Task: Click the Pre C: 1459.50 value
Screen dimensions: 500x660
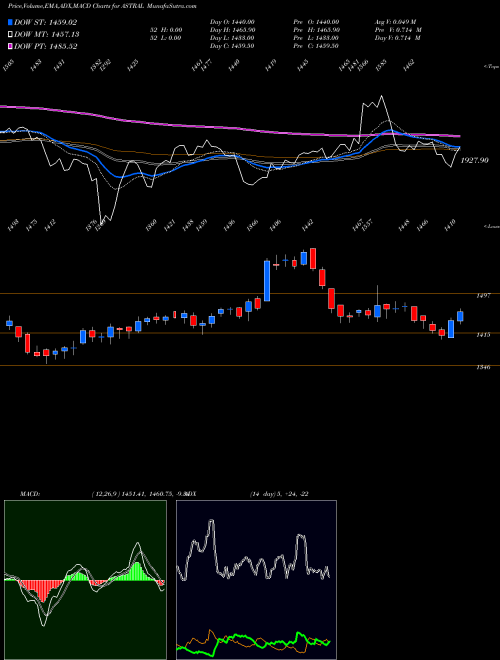Action: (x=316, y=46)
